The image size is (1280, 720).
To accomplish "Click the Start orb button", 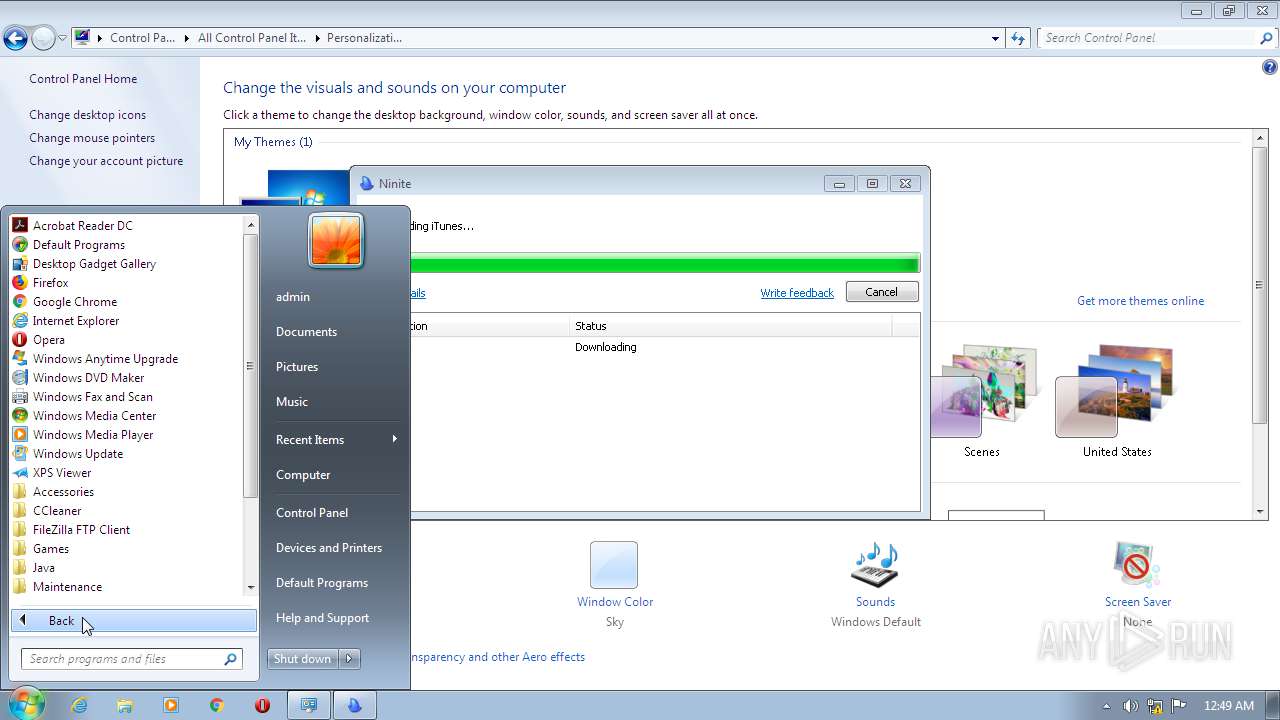I will click(x=25, y=704).
